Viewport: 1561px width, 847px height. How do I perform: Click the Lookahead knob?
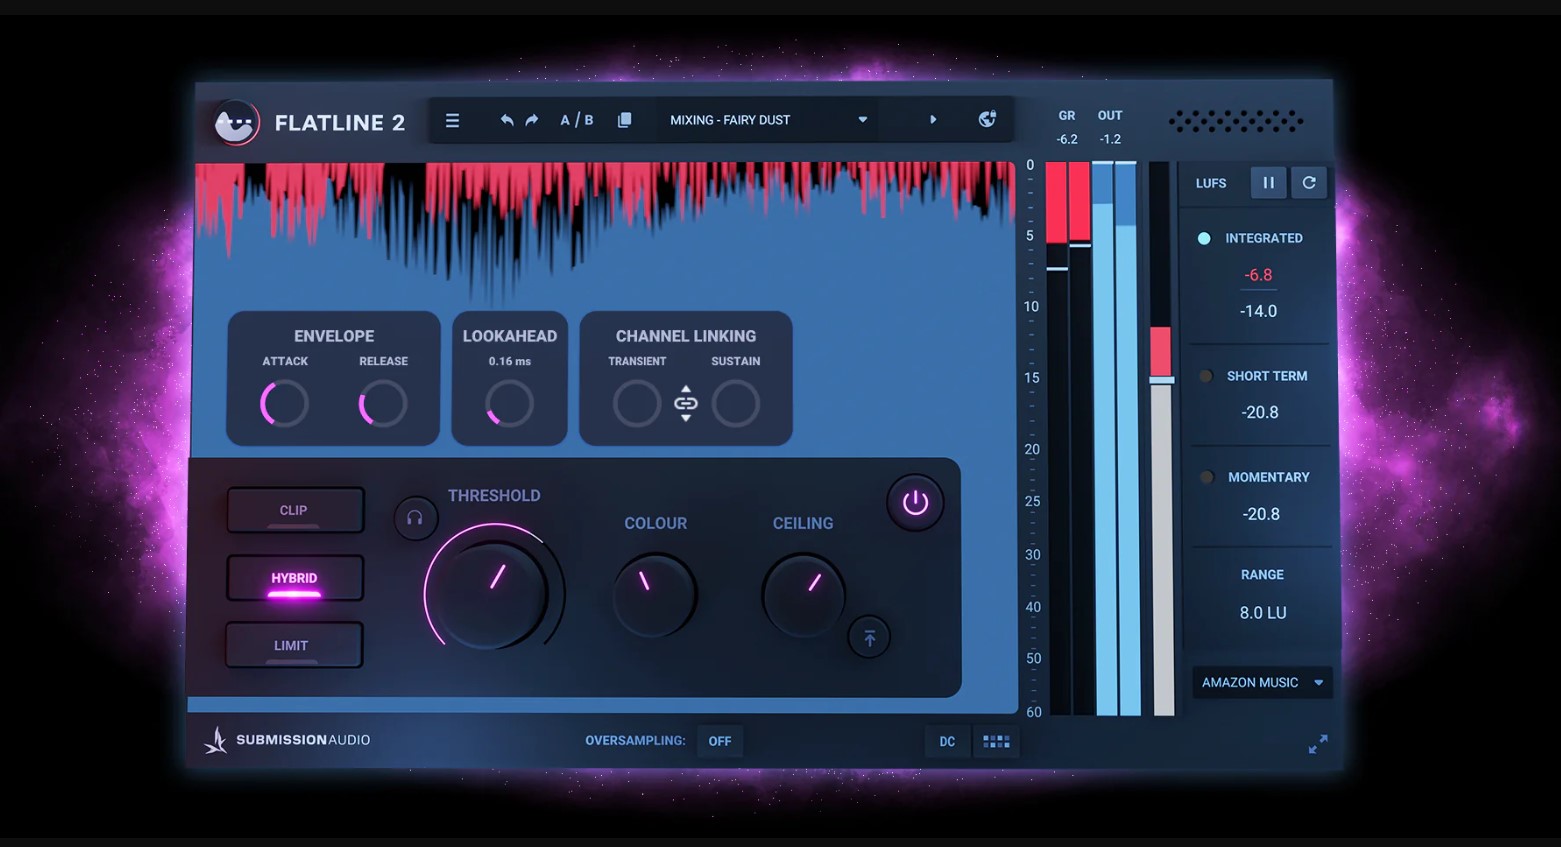510,404
